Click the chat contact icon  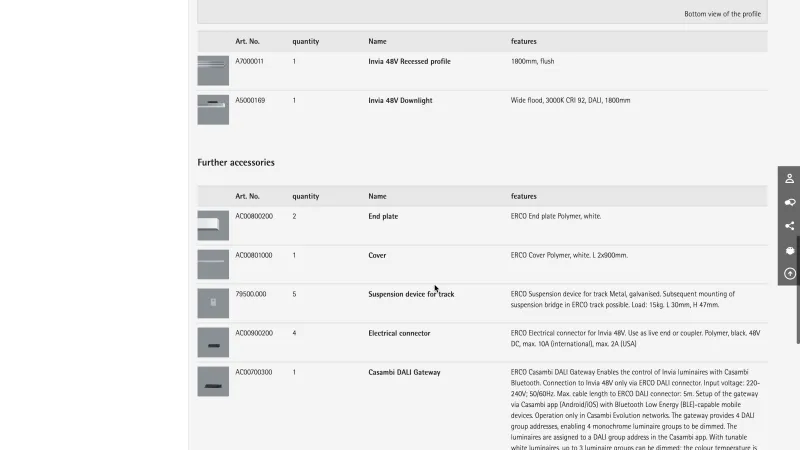[x=789, y=202]
